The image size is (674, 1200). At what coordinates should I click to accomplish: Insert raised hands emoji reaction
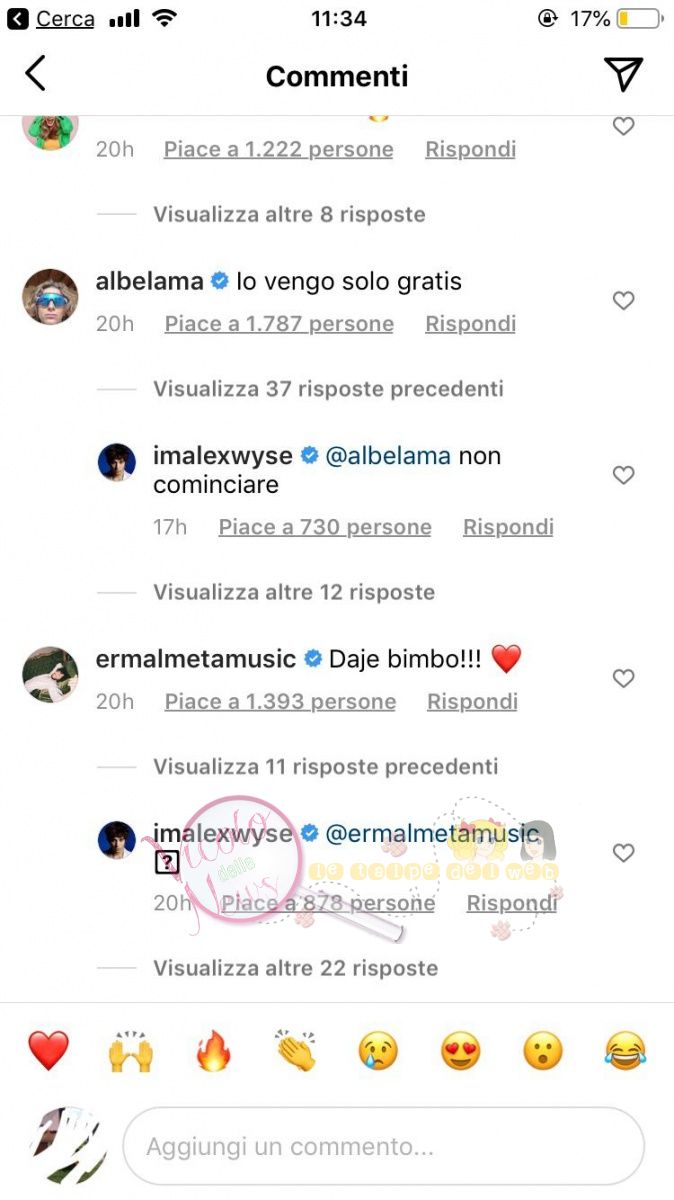coord(131,1051)
